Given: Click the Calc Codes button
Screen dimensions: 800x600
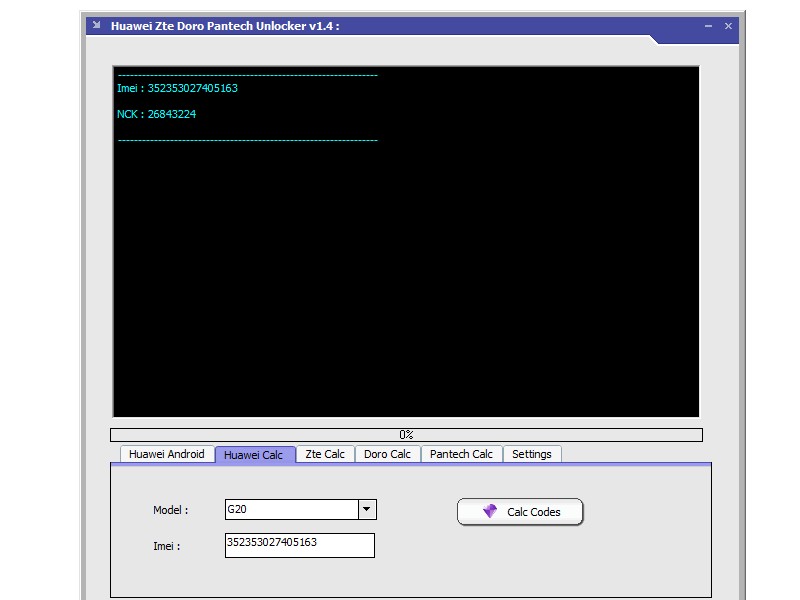Looking at the screenshot, I should [x=520, y=512].
